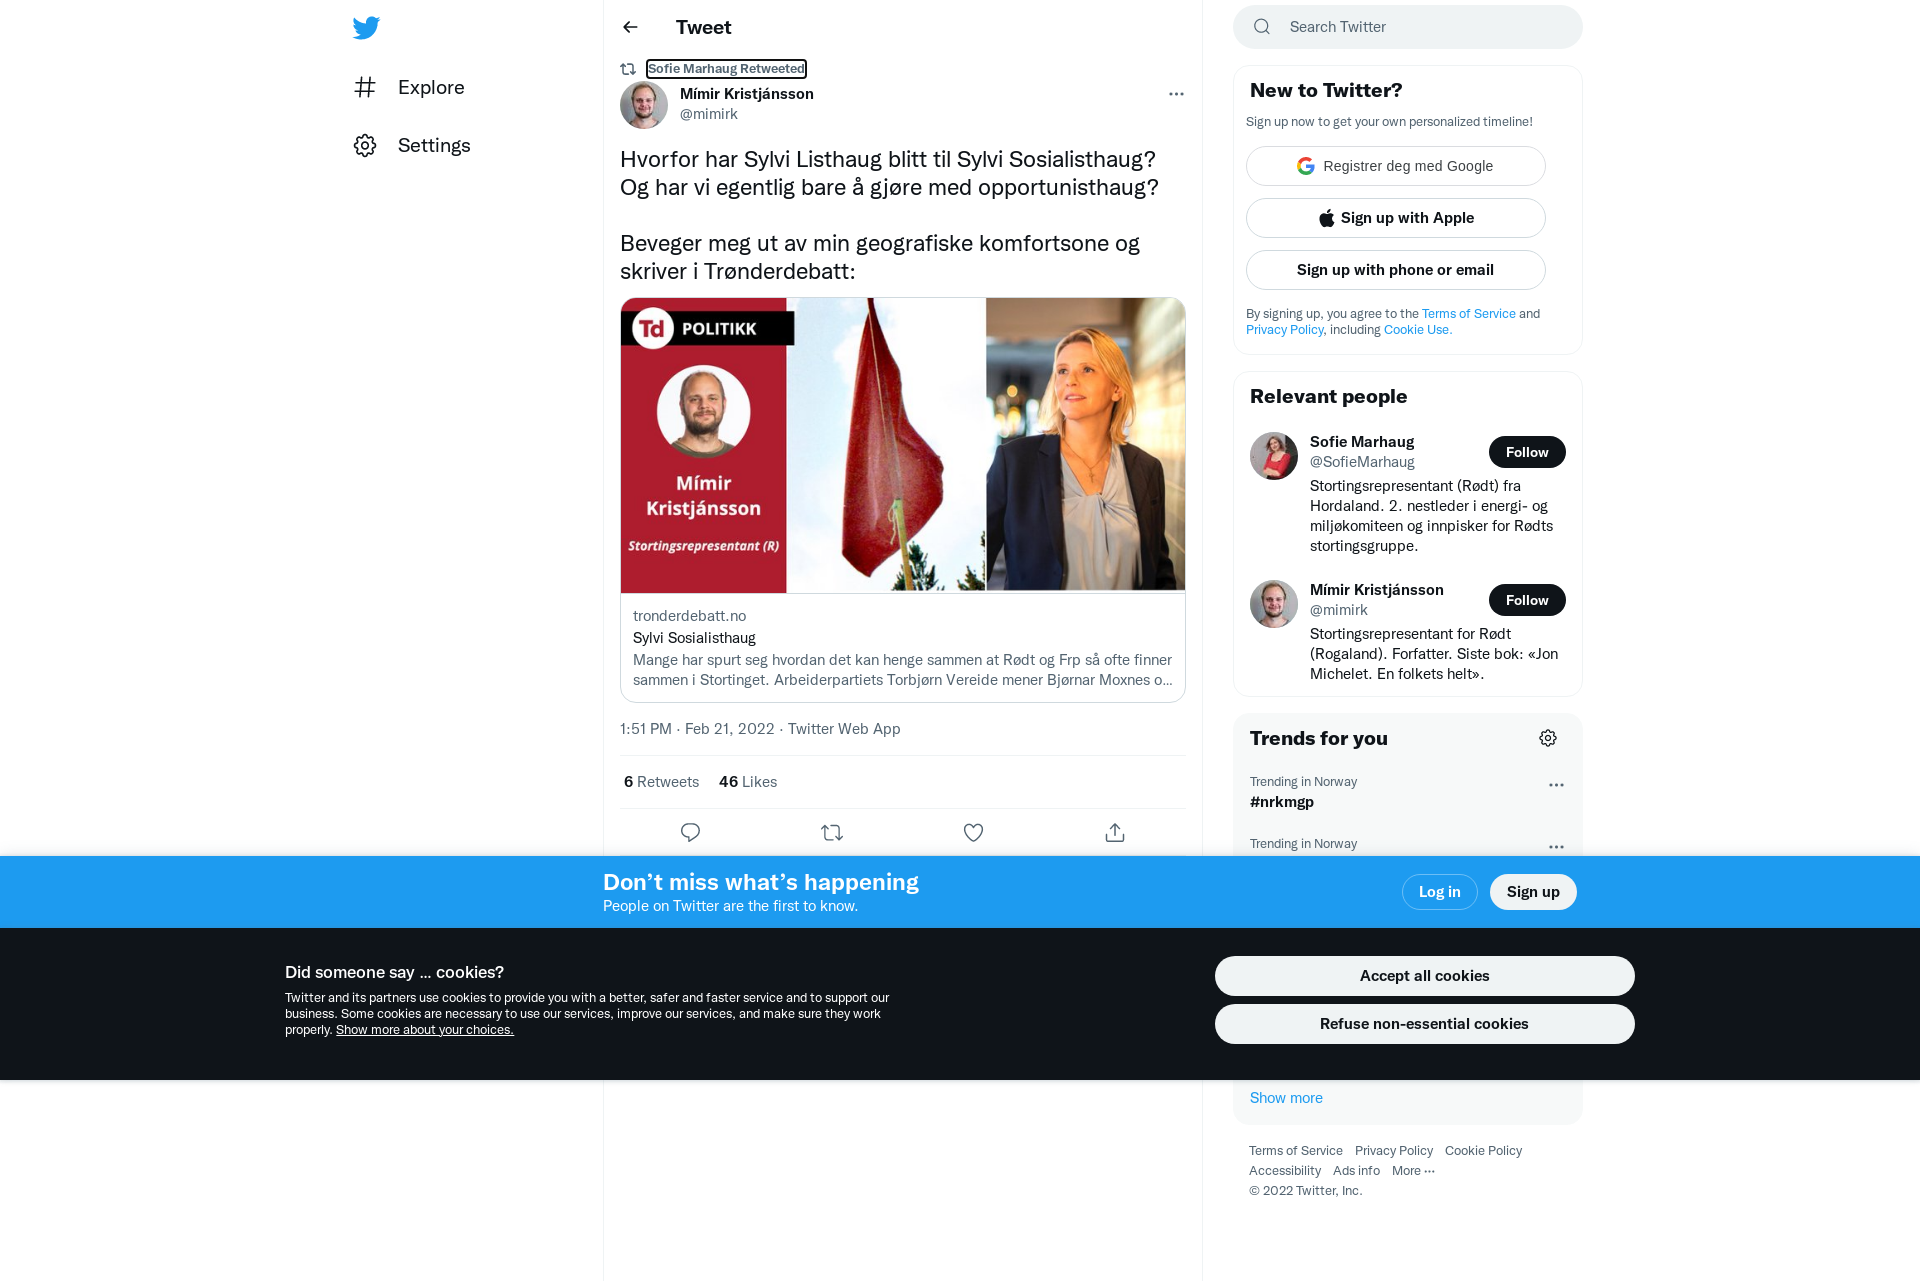
Task: Open Trends for you settings gear
Action: tap(1548, 738)
